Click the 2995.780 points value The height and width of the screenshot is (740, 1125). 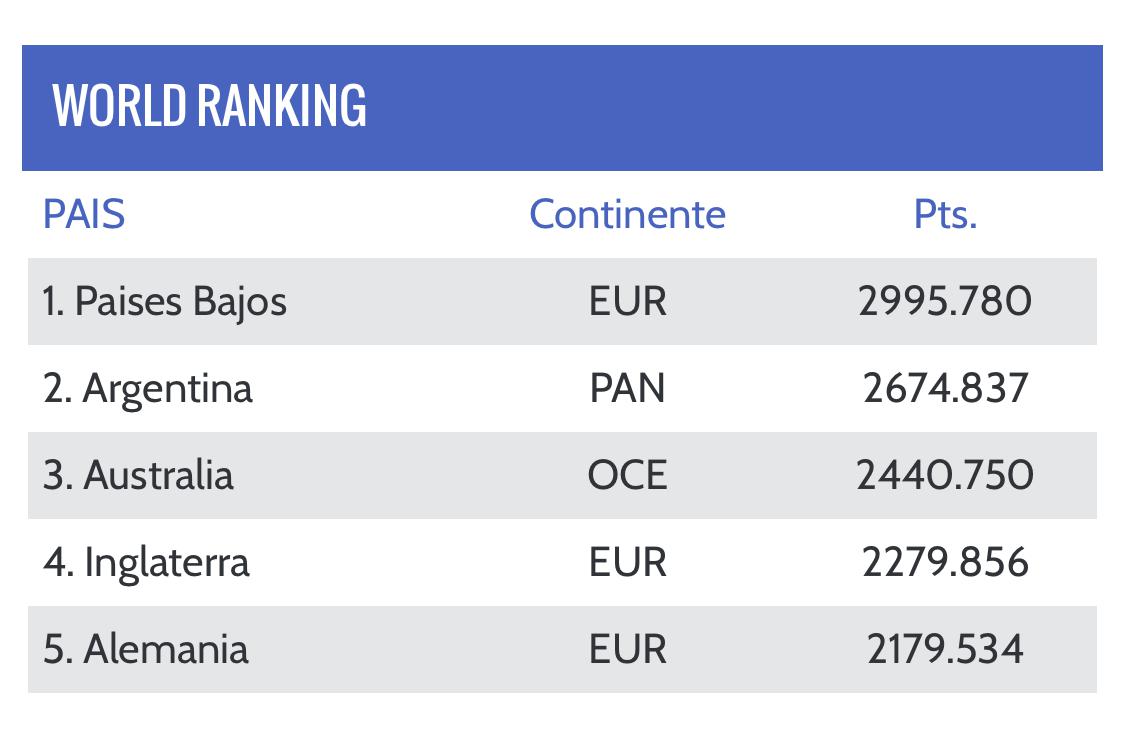pos(945,301)
